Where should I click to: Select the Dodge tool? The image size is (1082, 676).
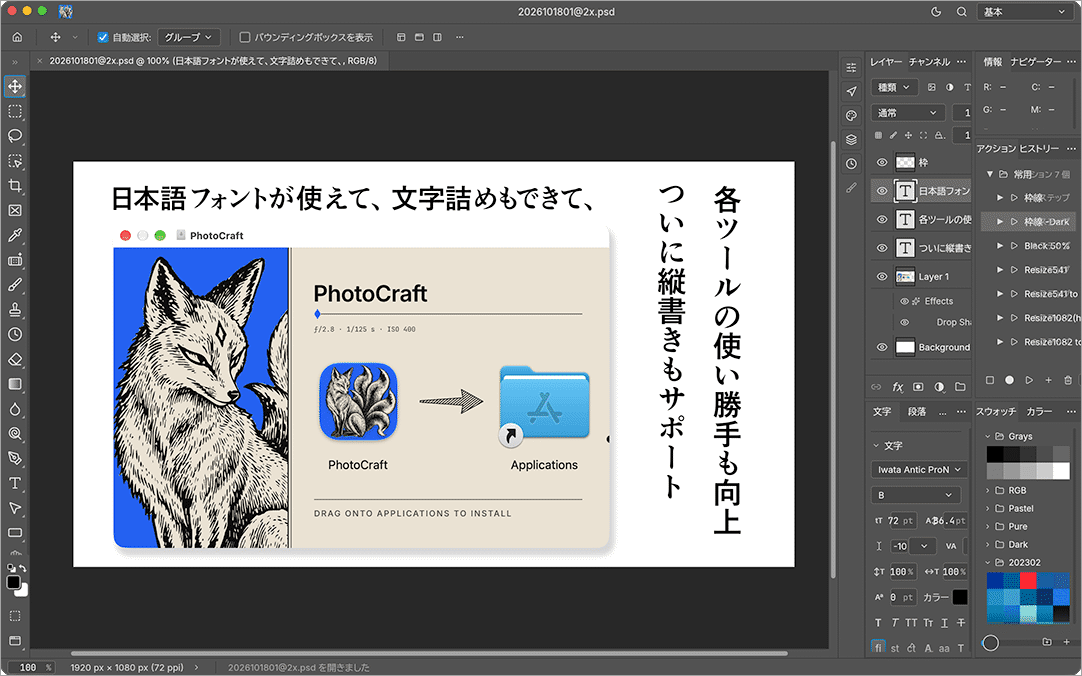(14, 434)
